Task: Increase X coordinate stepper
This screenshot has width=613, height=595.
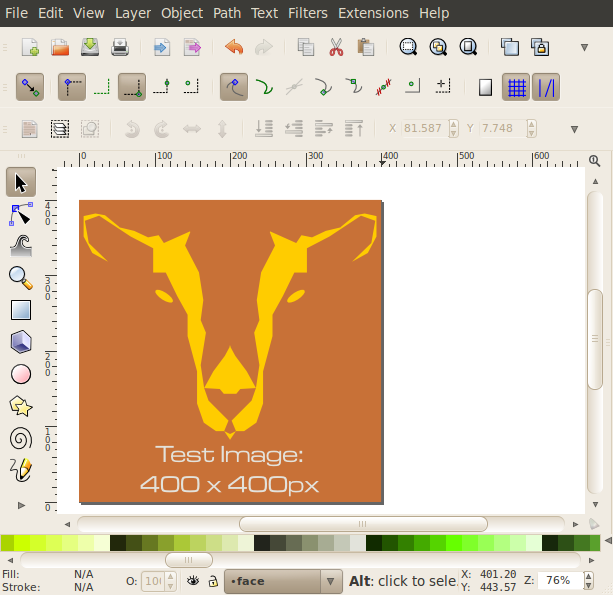Action: [x=453, y=124]
